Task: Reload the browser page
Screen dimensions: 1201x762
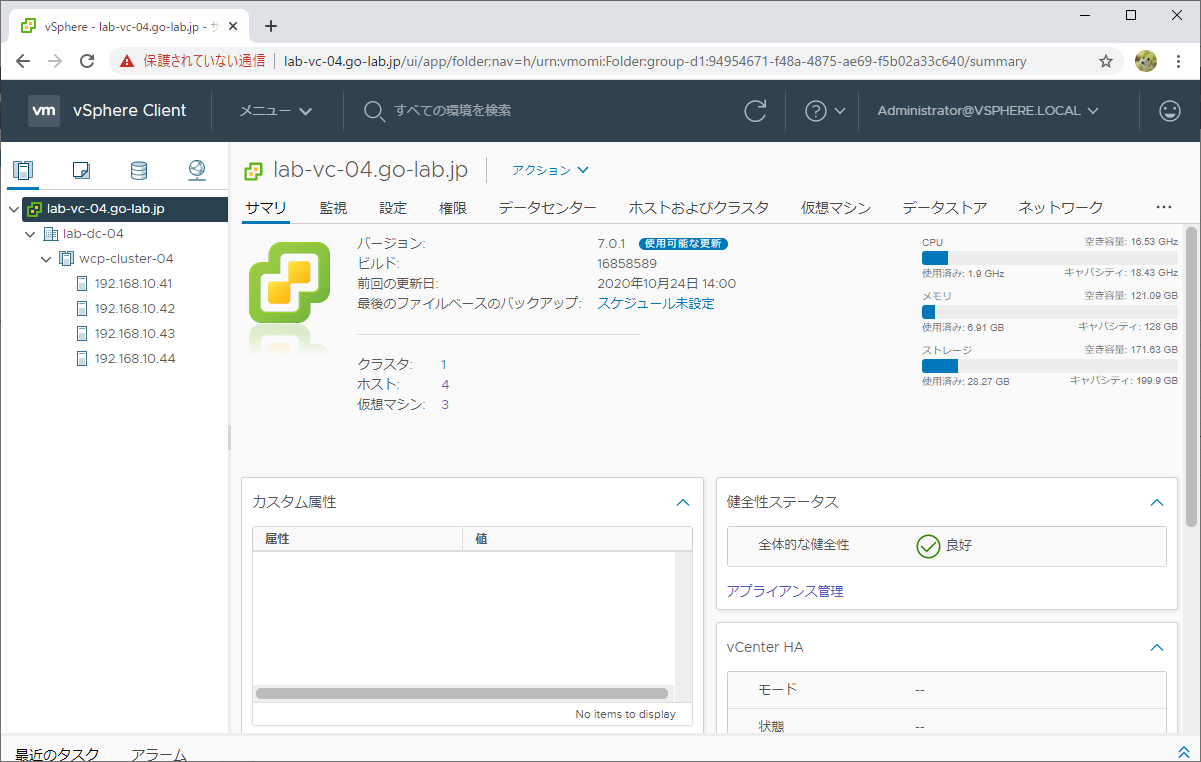Action: click(x=87, y=61)
